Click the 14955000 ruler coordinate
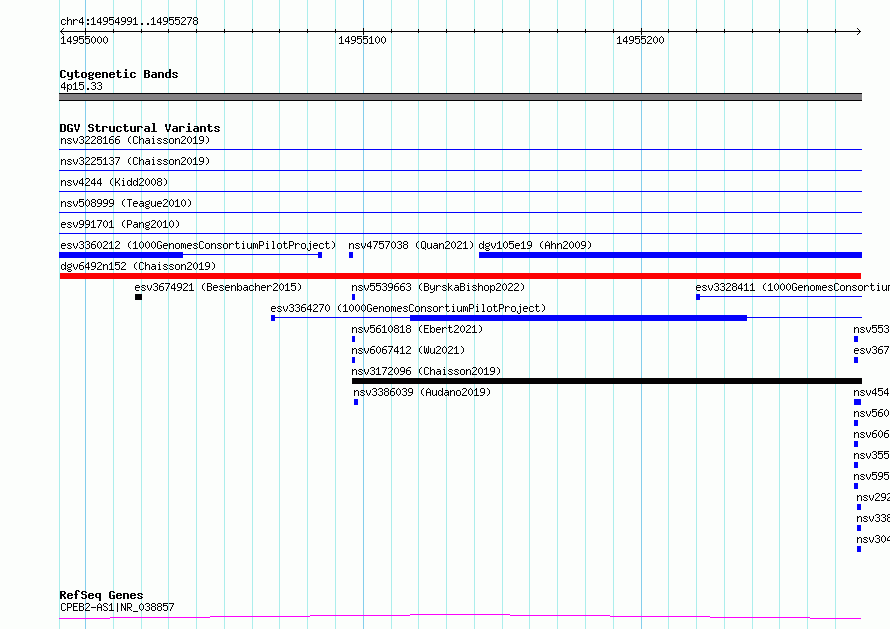The height and width of the screenshot is (629, 890). click(84, 40)
